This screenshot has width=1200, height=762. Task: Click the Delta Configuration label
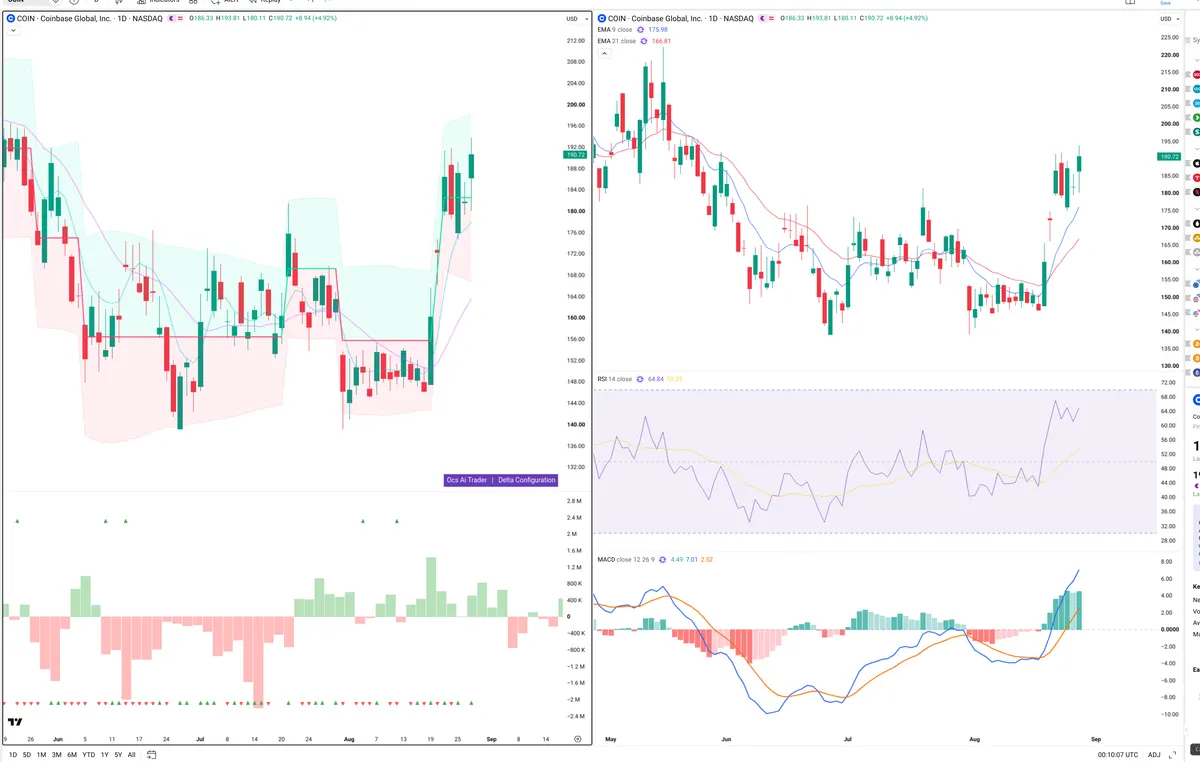[x=527, y=480]
